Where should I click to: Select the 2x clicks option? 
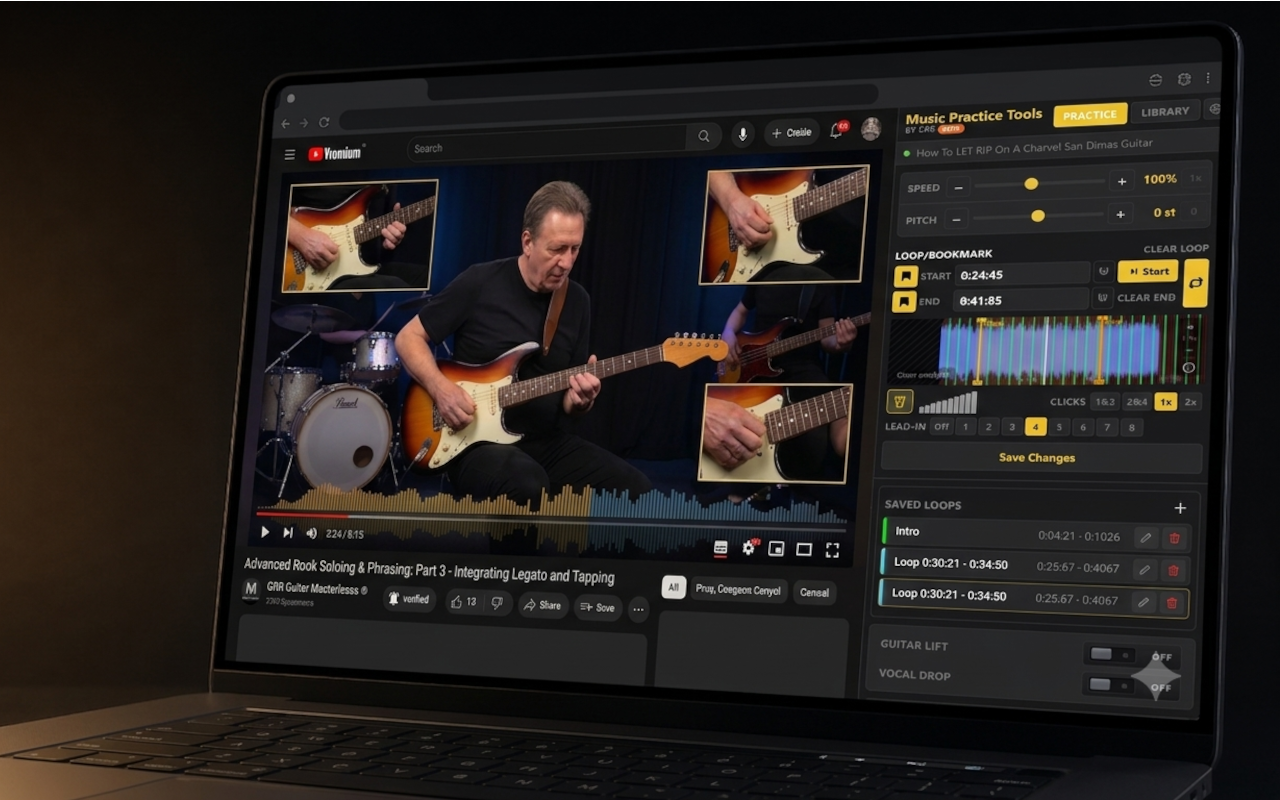(x=1190, y=401)
